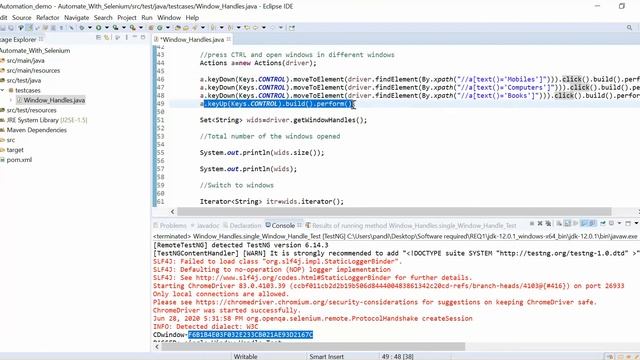Viewport: 640px width, 360px height.
Task: Click Display Selected Console monitor icon
Action: tap(611, 223)
